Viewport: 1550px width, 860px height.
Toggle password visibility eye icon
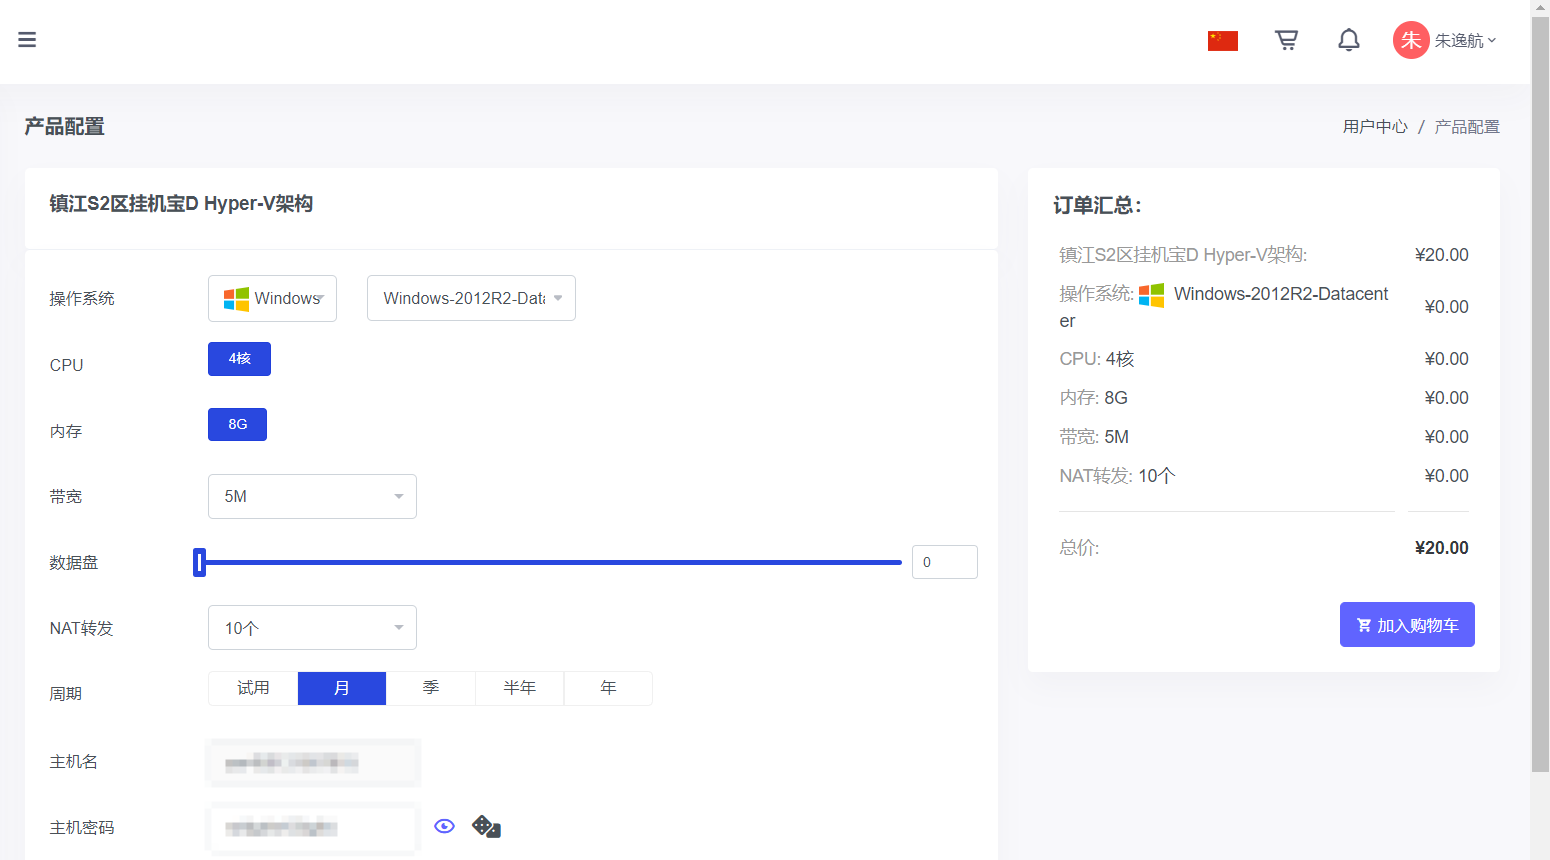pyautogui.click(x=444, y=826)
